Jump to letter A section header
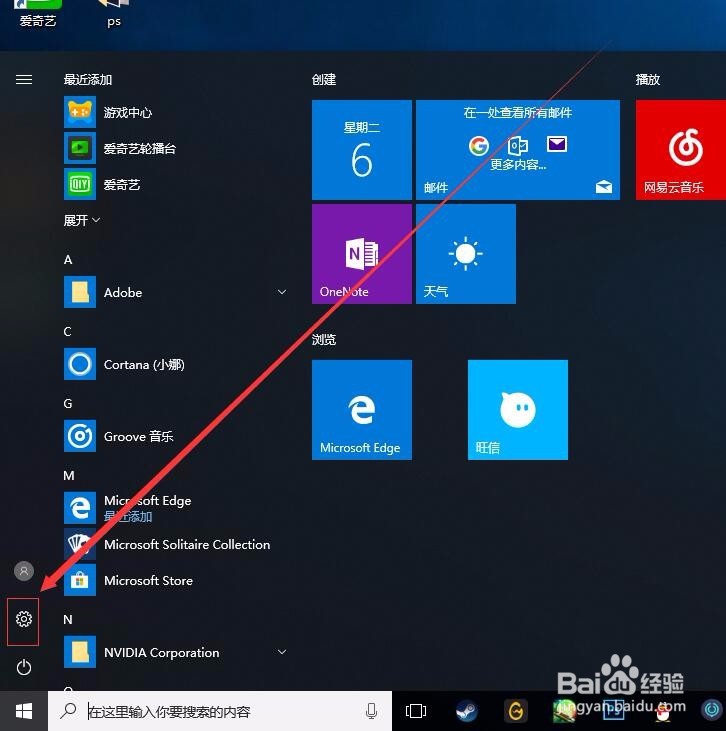Viewport: 726px width, 731px height. [x=68, y=259]
